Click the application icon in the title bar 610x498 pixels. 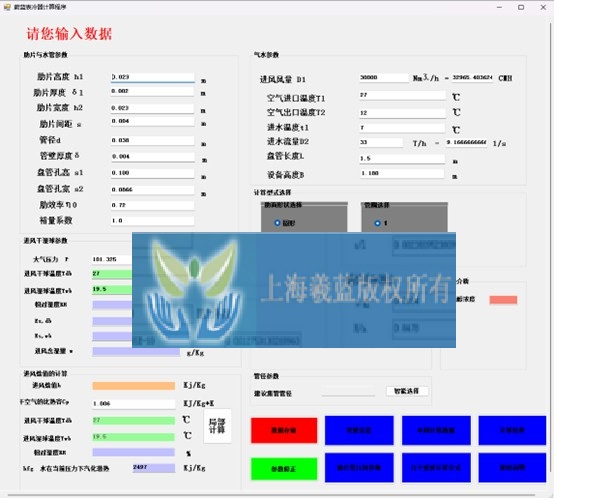[x=7, y=7]
